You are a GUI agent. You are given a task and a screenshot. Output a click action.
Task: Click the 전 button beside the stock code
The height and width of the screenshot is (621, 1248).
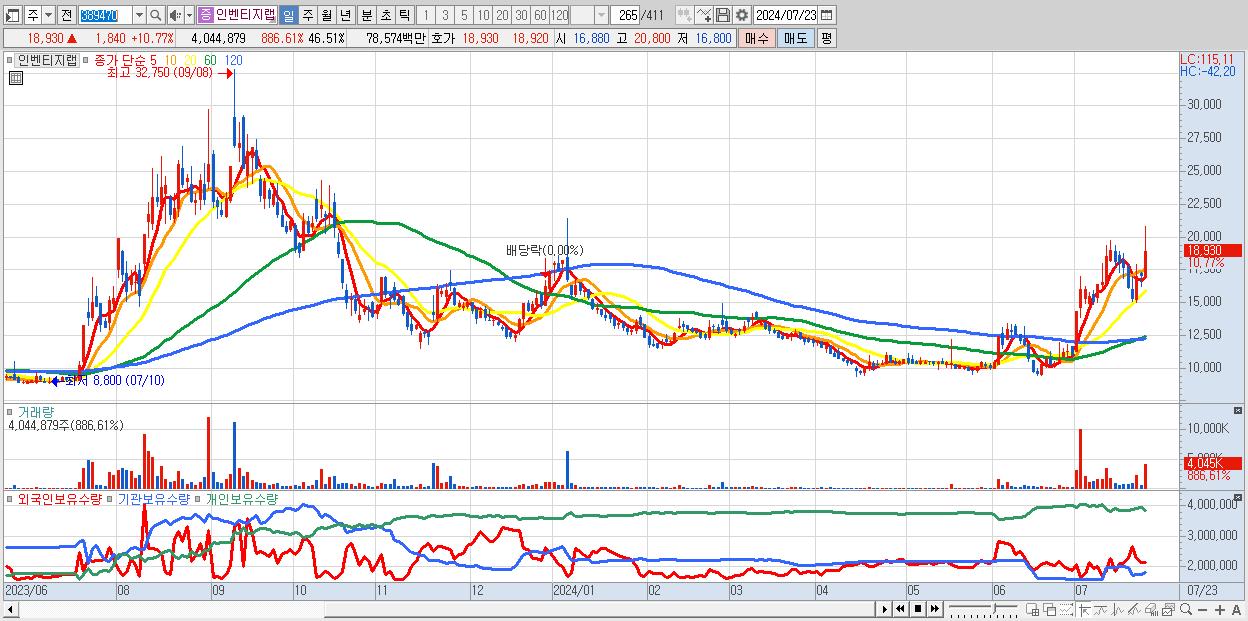coord(66,15)
